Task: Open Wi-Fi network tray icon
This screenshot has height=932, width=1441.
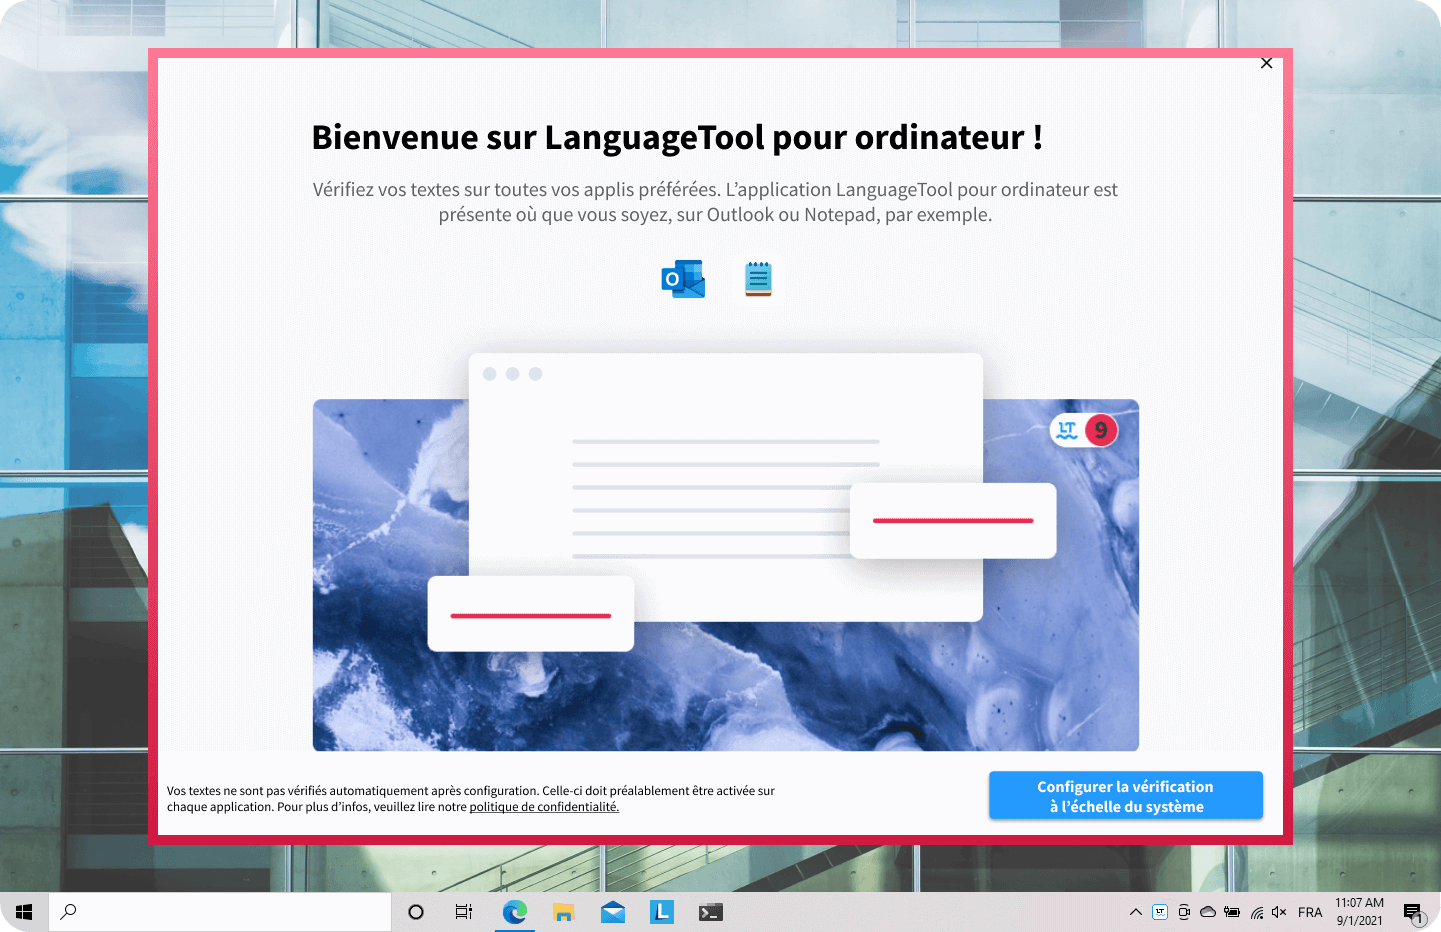Action: pyautogui.click(x=1256, y=912)
